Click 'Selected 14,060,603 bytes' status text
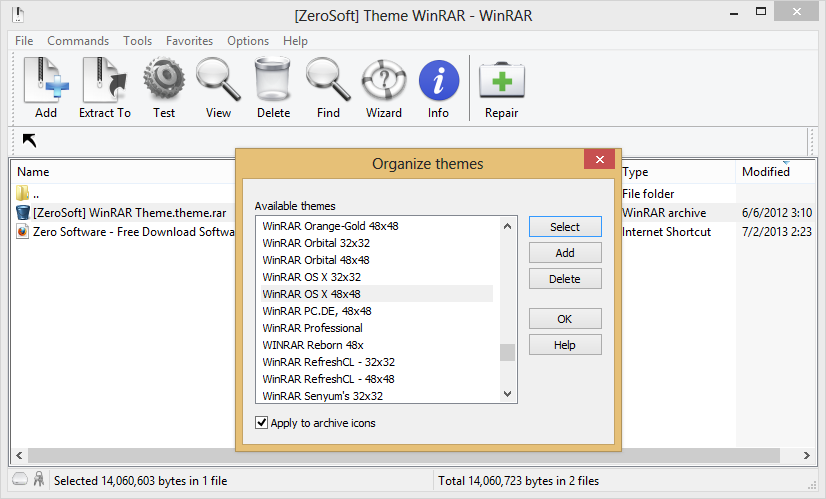The image size is (826, 499). 140,481
